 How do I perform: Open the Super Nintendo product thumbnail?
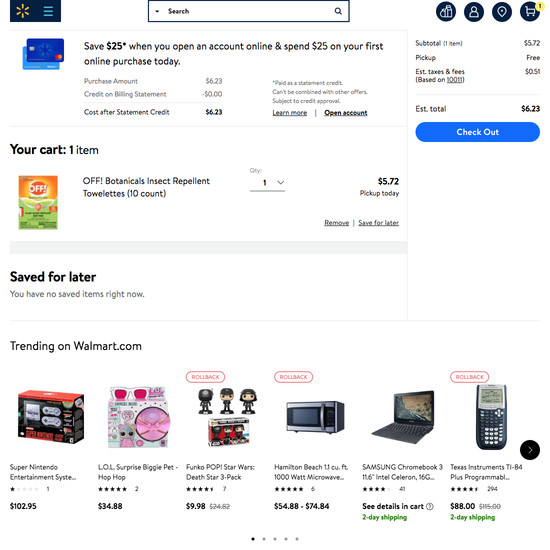(51, 417)
